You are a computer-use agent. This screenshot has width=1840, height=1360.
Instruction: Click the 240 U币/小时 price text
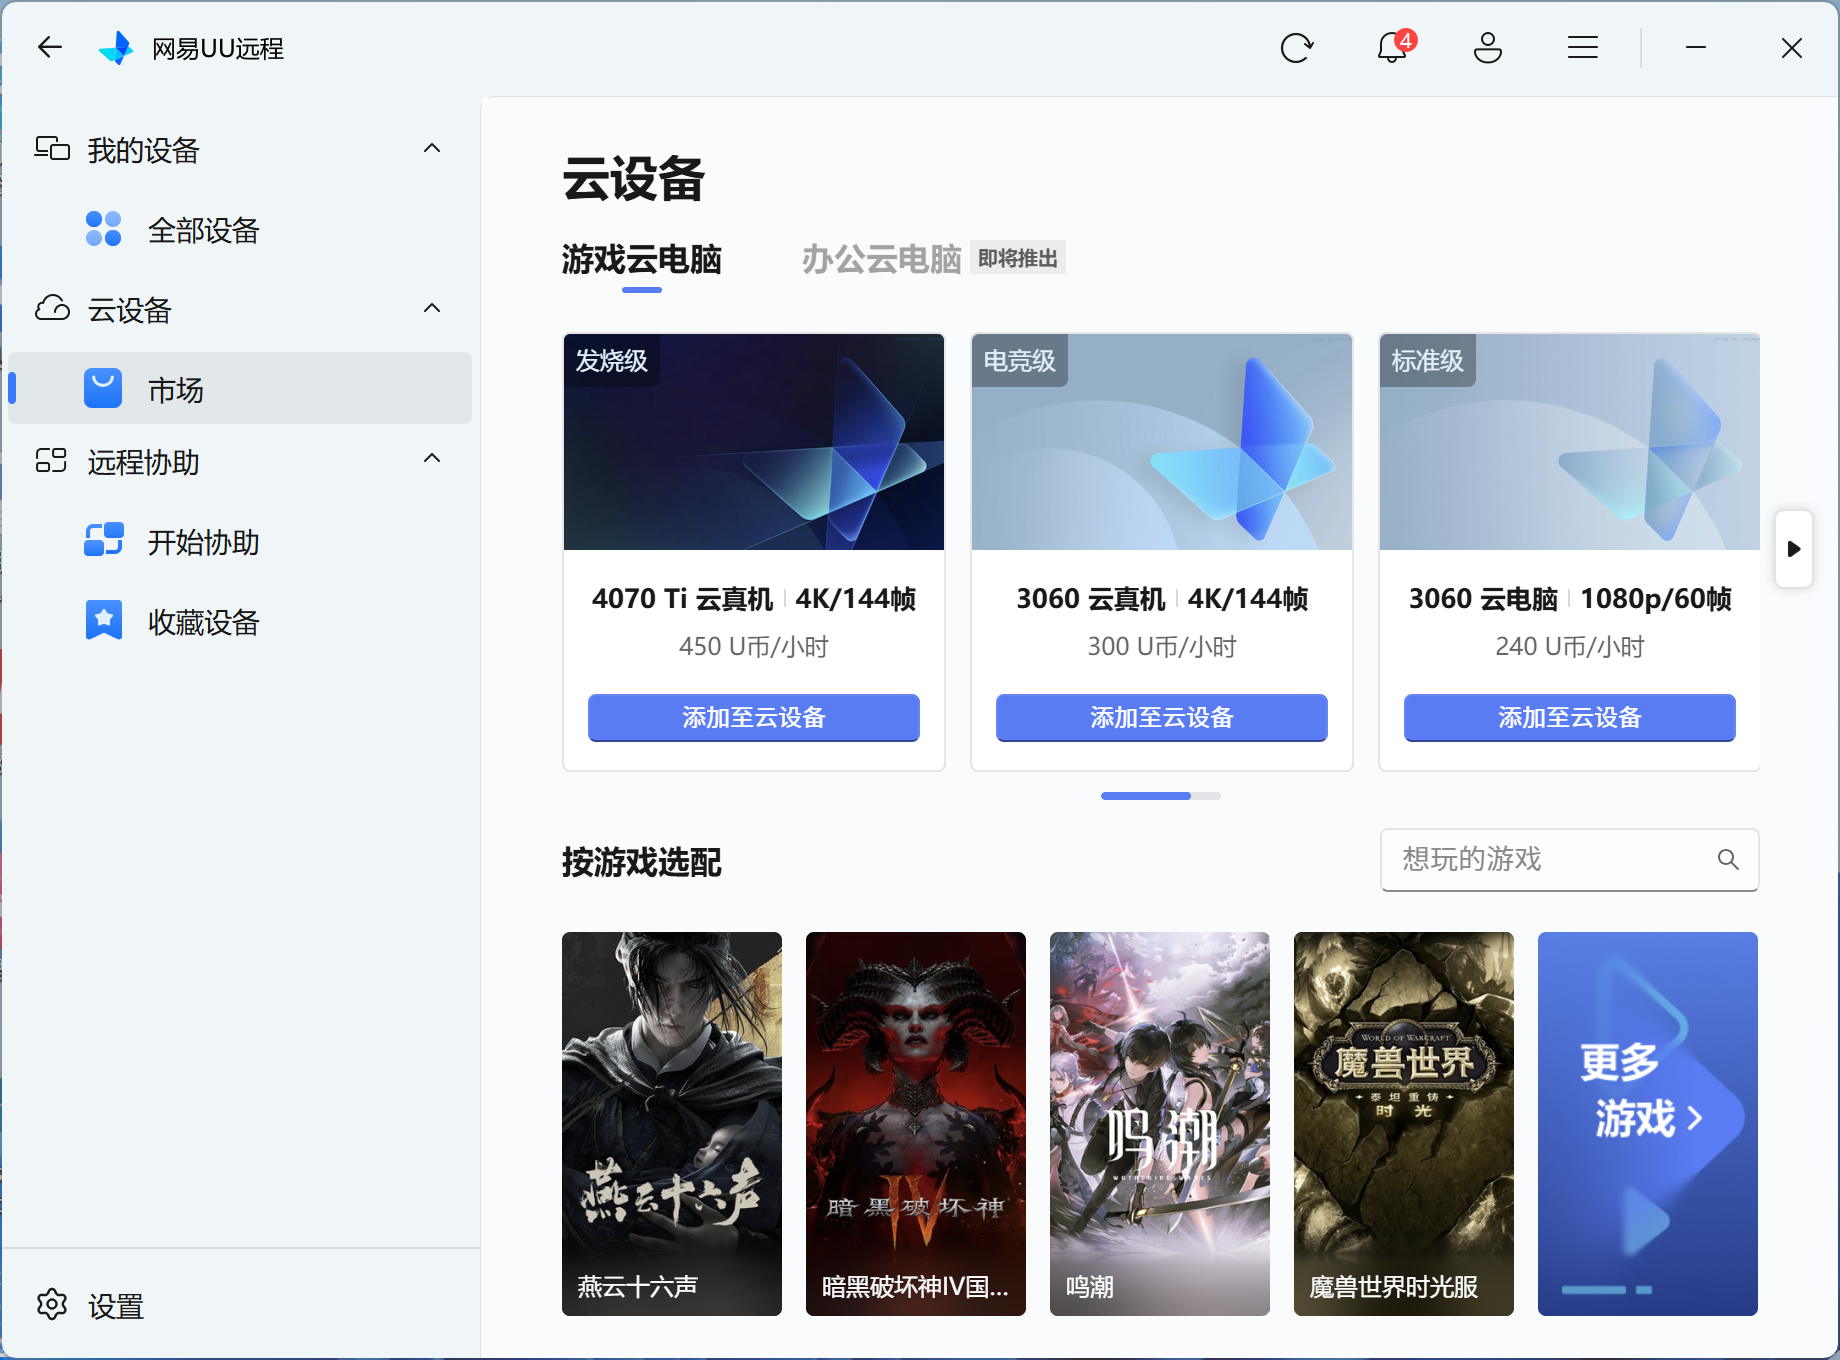click(x=1570, y=647)
